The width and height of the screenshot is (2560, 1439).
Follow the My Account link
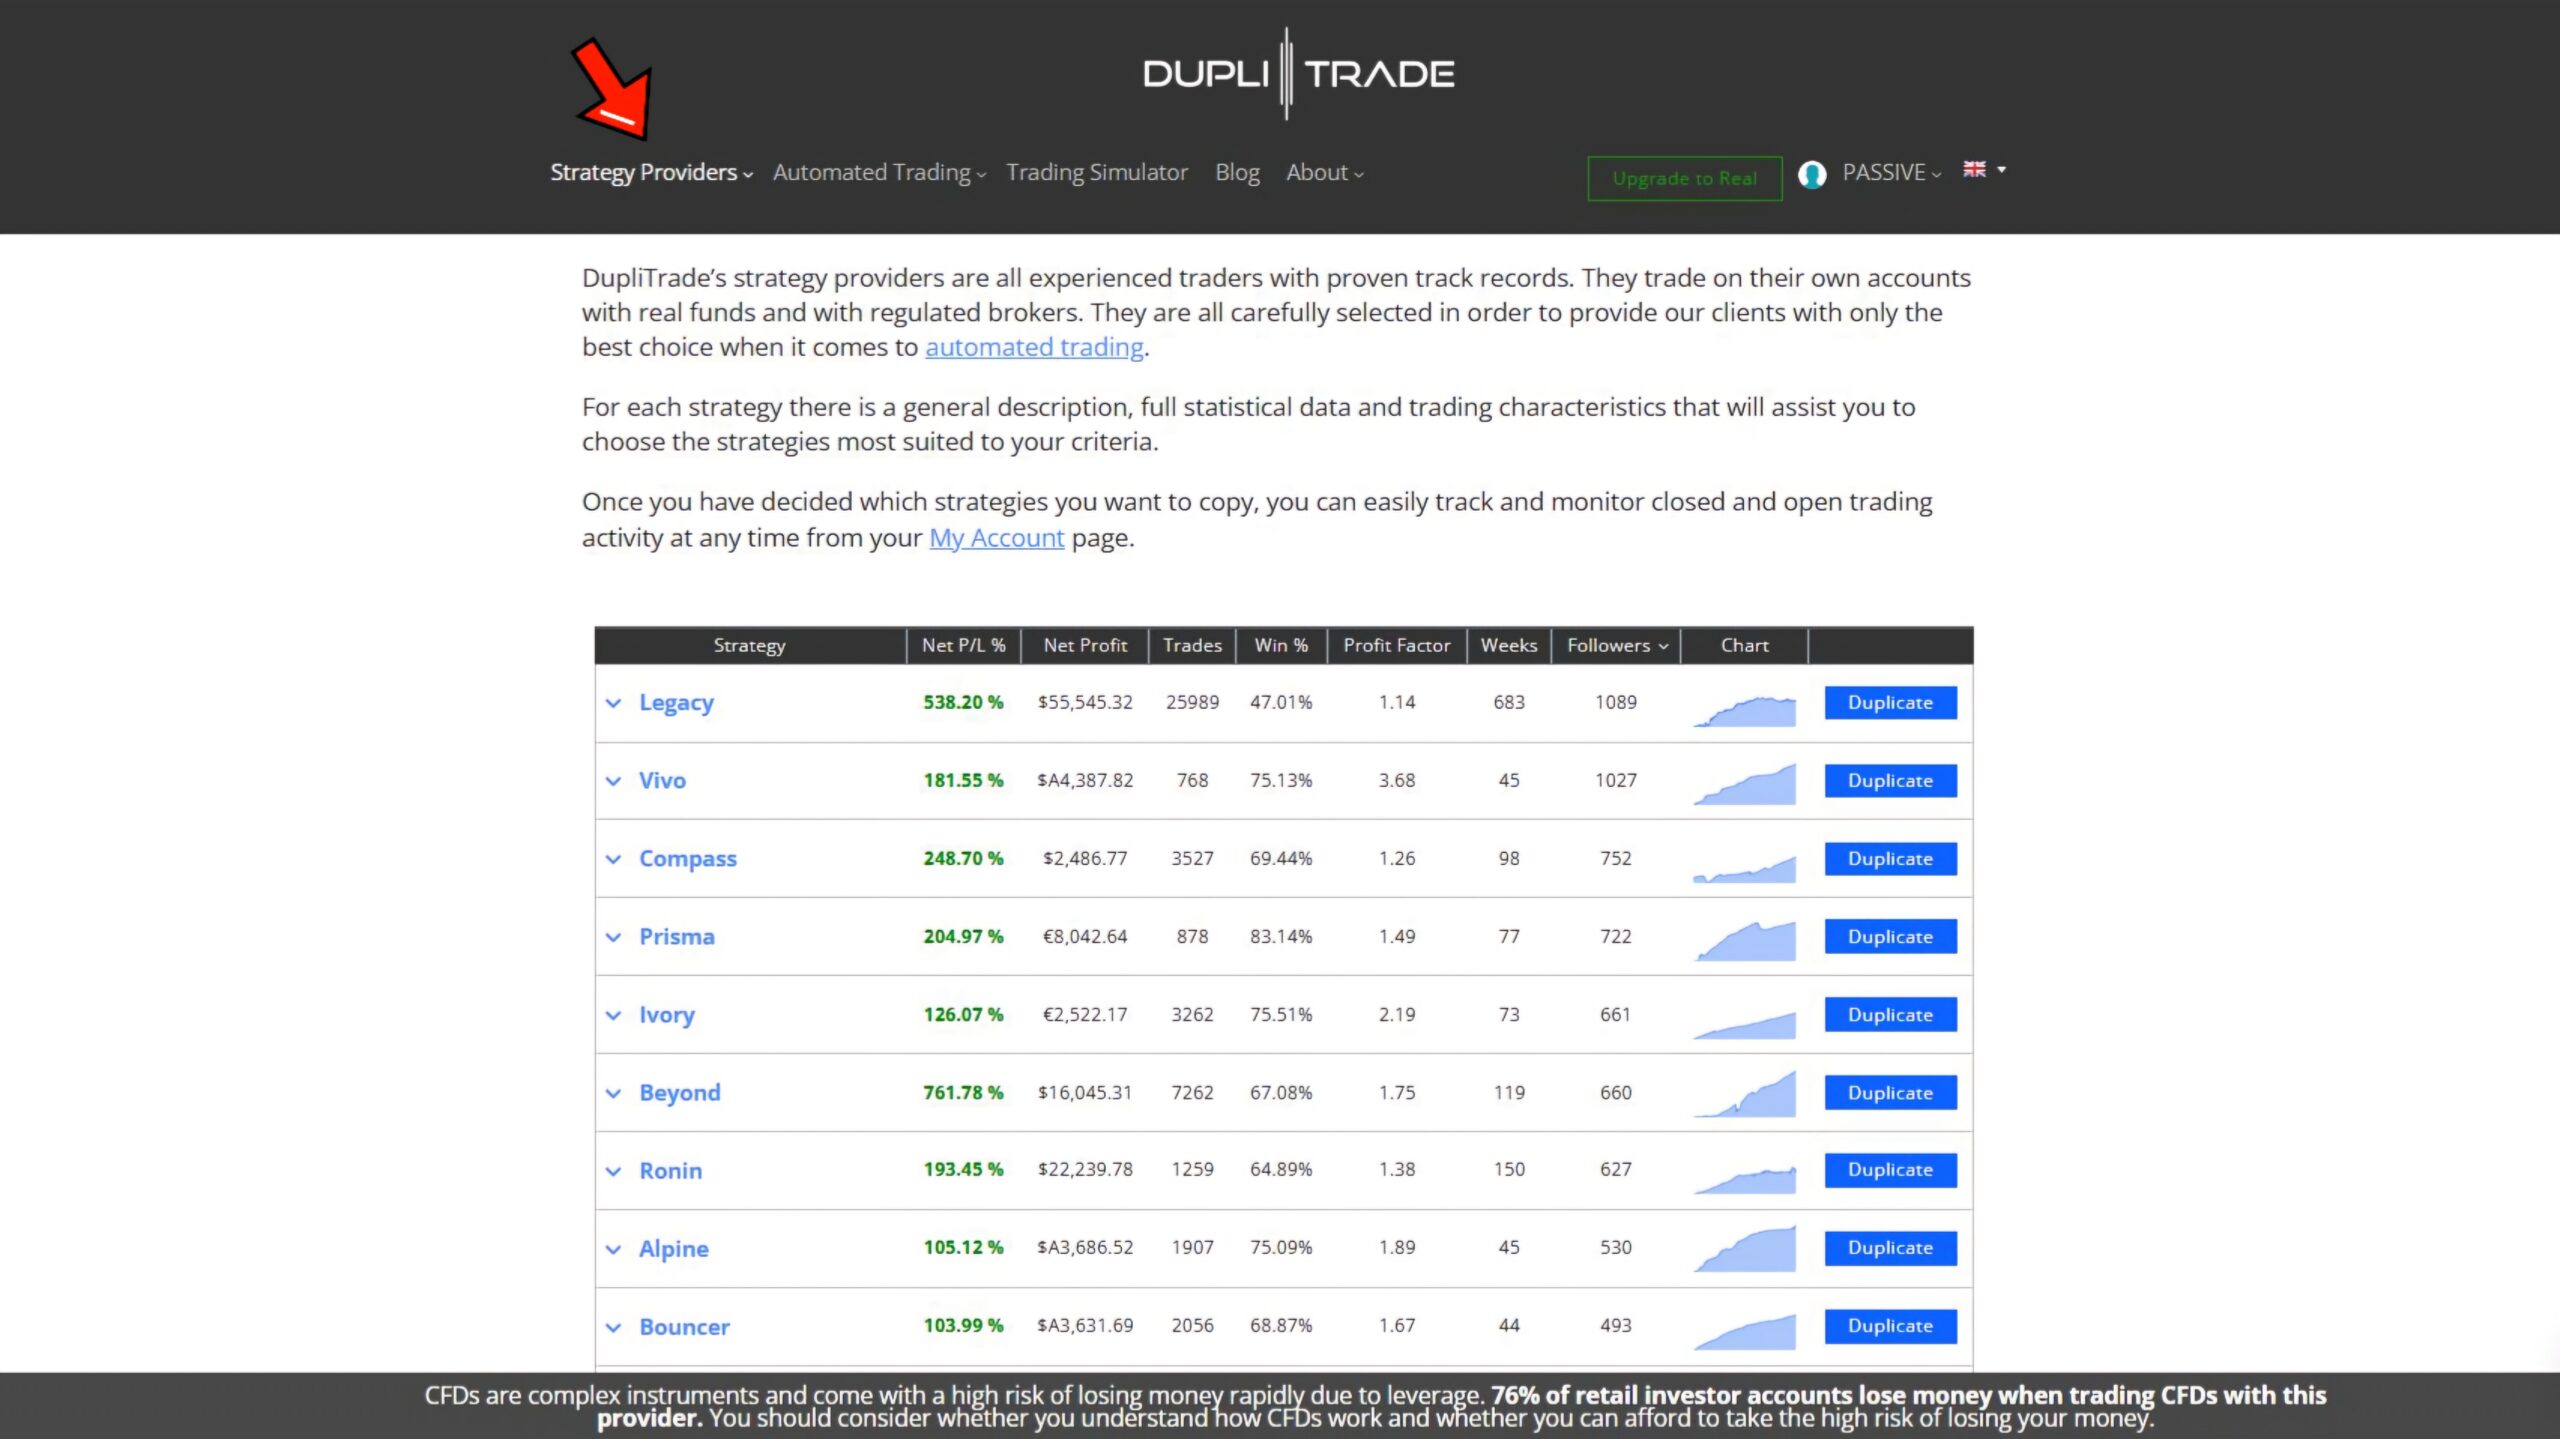tap(996, 538)
